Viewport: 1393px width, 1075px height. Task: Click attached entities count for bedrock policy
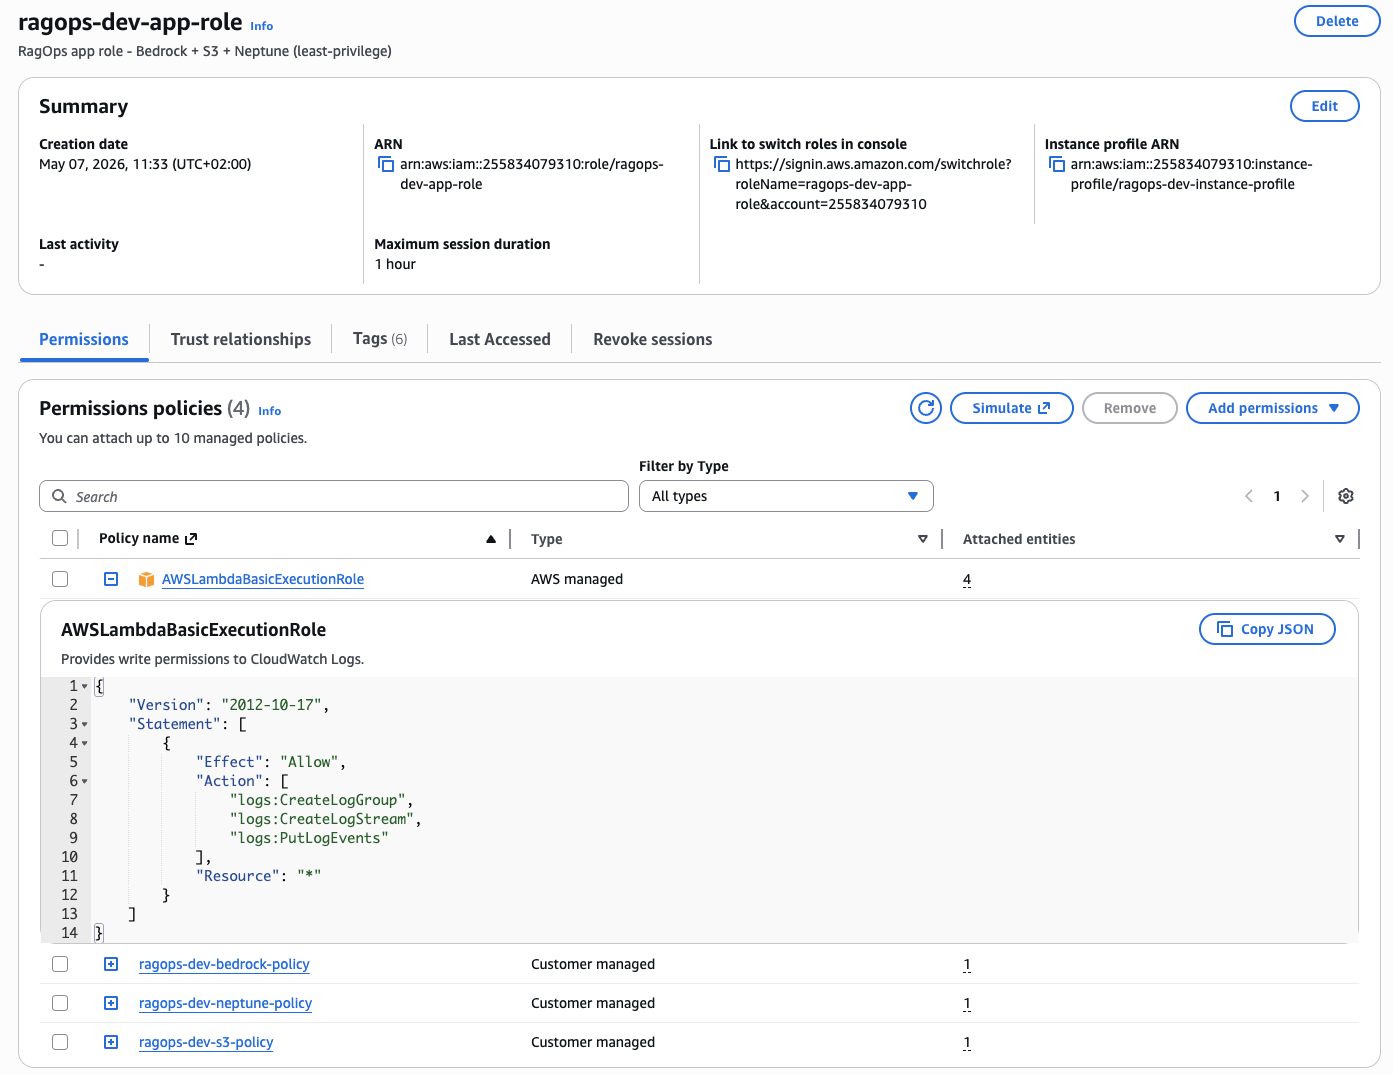[x=967, y=965]
